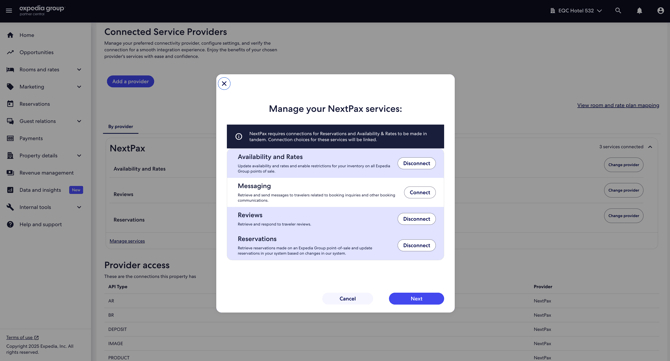Click the Internal tools wrench icon
670x361 pixels.
[x=10, y=207]
